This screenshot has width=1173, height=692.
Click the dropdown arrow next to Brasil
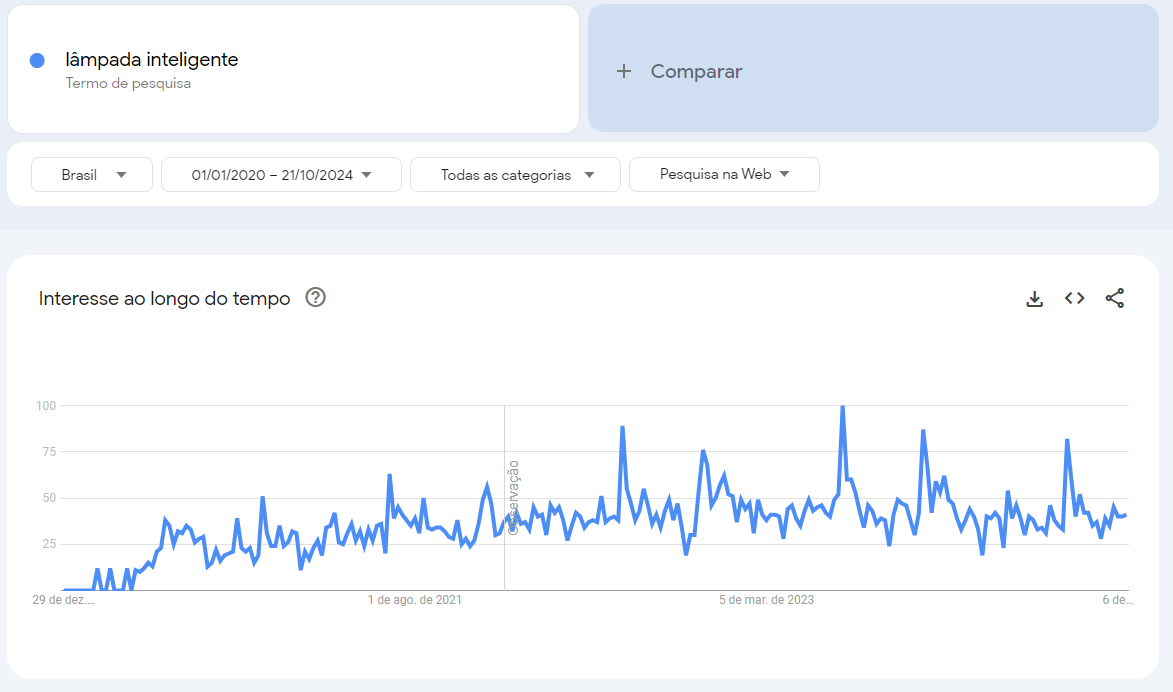coord(122,175)
